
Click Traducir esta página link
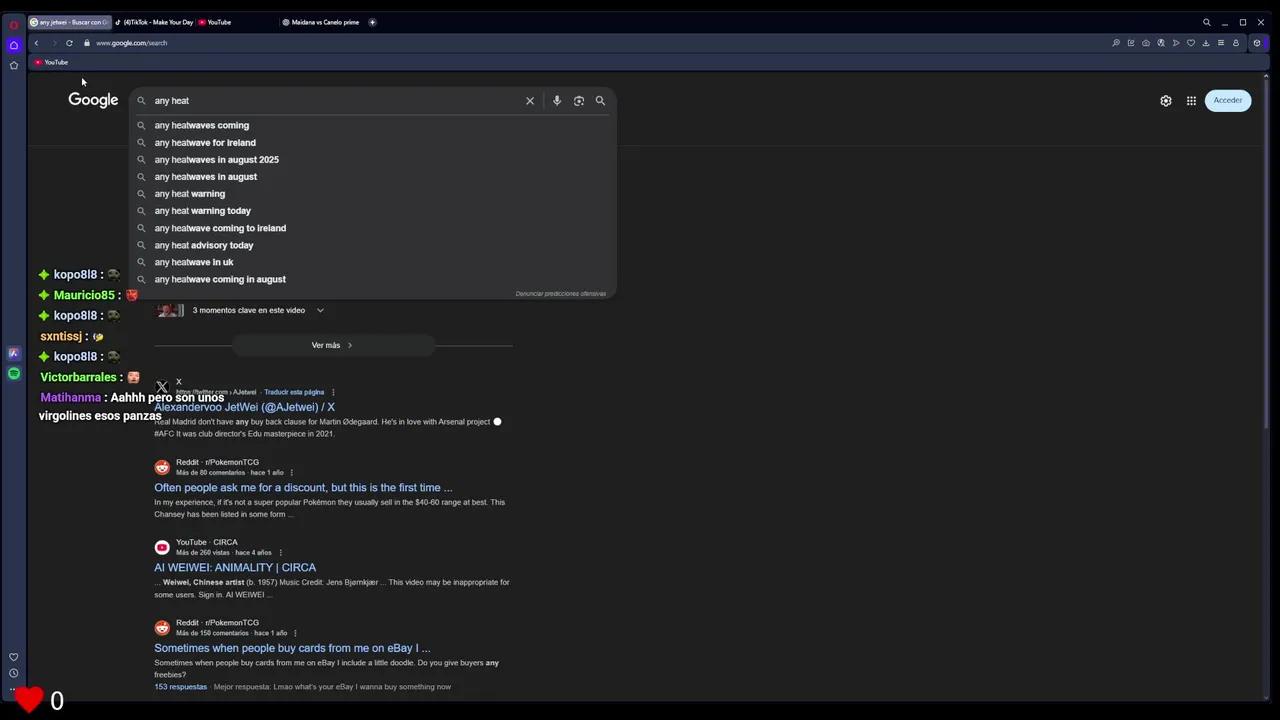click(294, 392)
